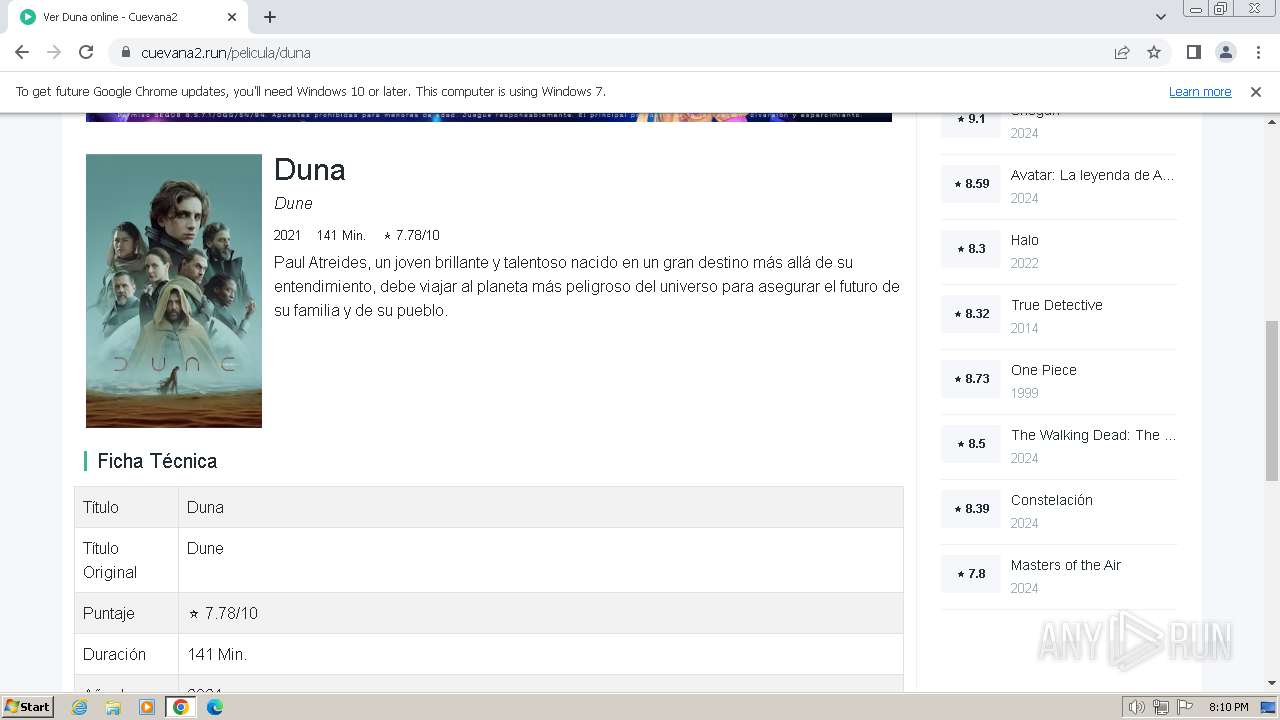The width and height of the screenshot is (1280, 720).
Task: Select the 141 Min. duration table value
Action: (x=217, y=654)
